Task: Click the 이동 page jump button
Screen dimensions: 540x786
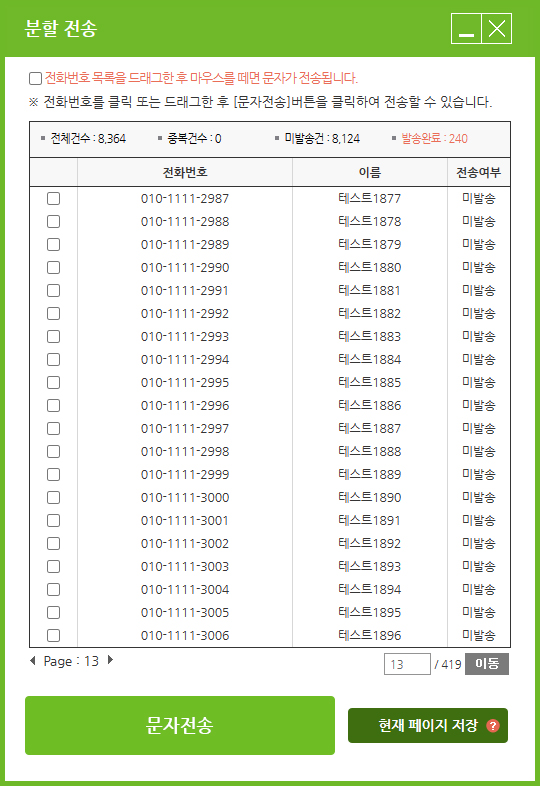Action: (x=487, y=664)
